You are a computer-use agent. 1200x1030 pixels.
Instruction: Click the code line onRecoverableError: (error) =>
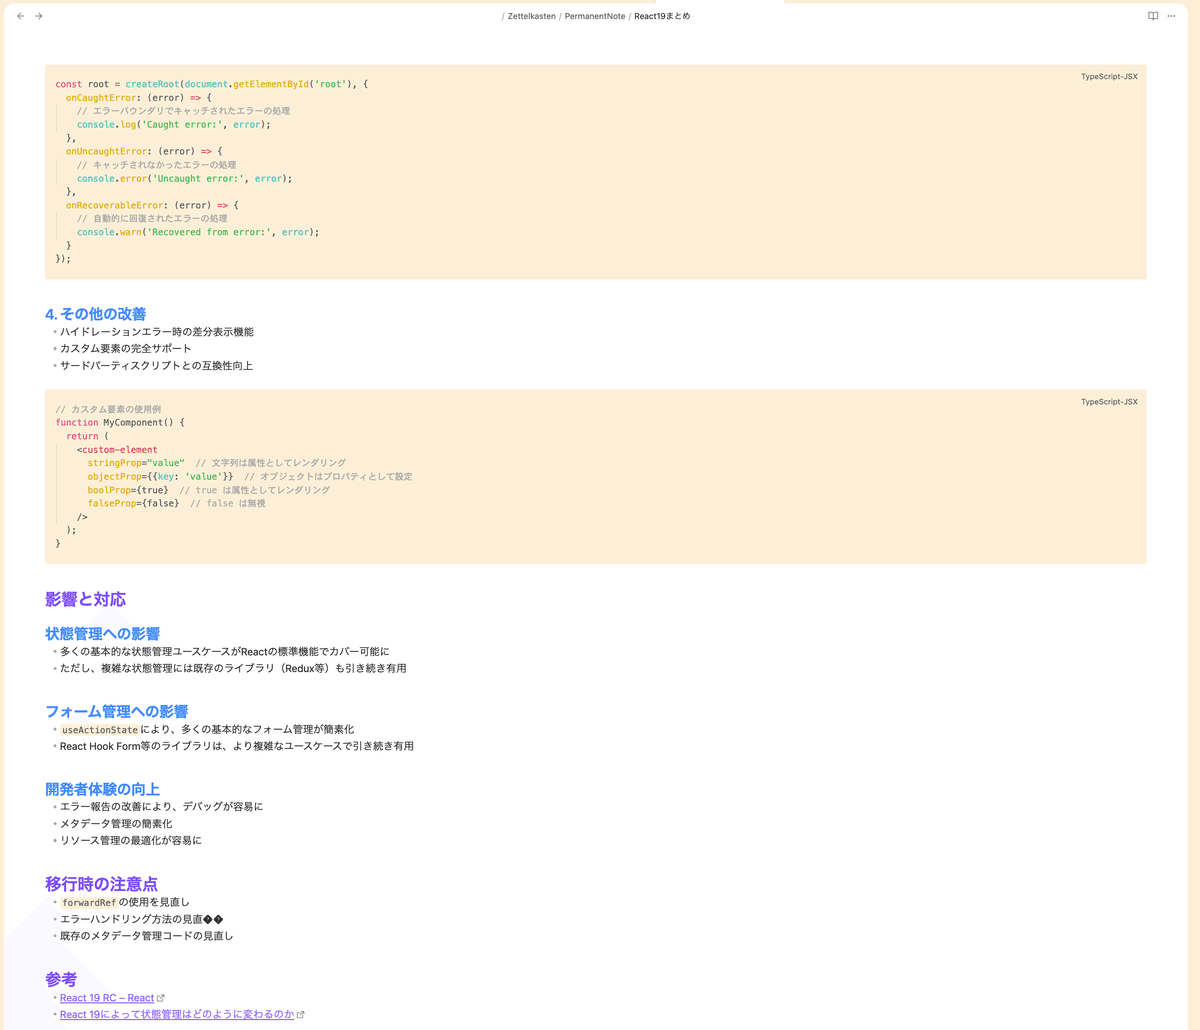152,205
